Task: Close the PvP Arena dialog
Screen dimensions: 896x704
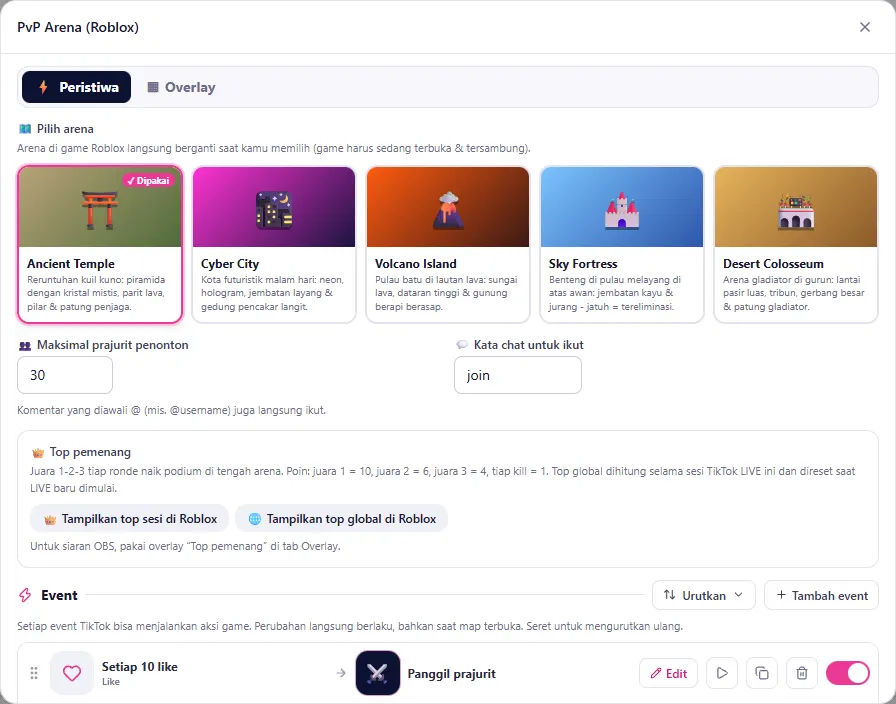Action: [x=865, y=27]
